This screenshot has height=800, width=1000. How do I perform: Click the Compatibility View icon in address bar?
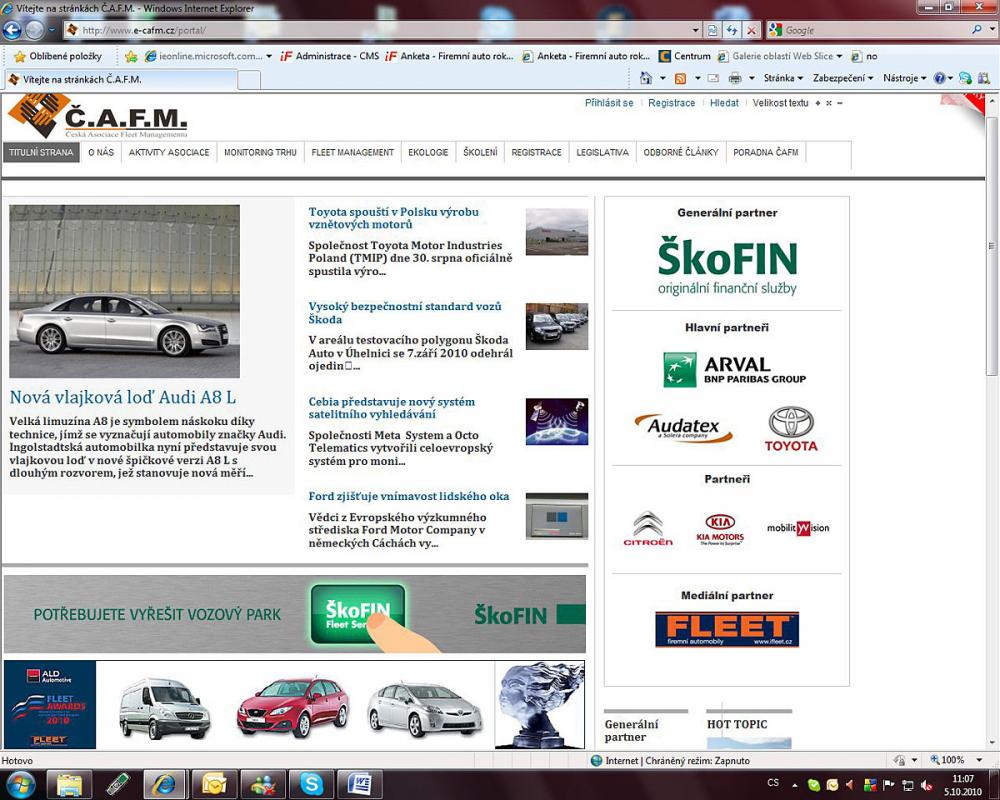(x=712, y=30)
